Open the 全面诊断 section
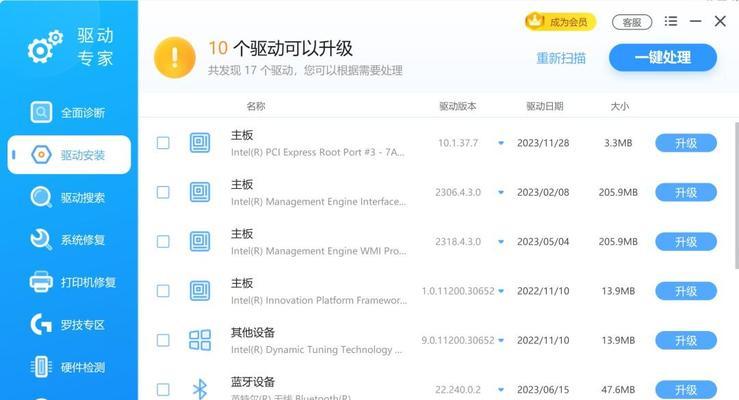 pos(69,112)
